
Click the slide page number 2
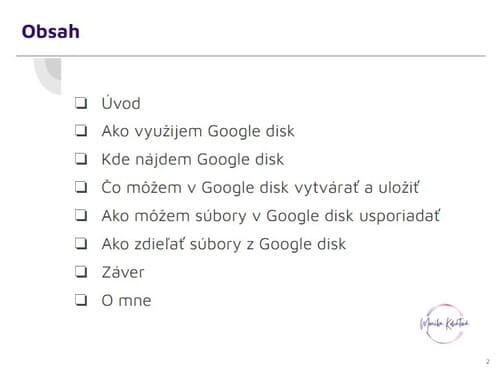(x=488, y=361)
